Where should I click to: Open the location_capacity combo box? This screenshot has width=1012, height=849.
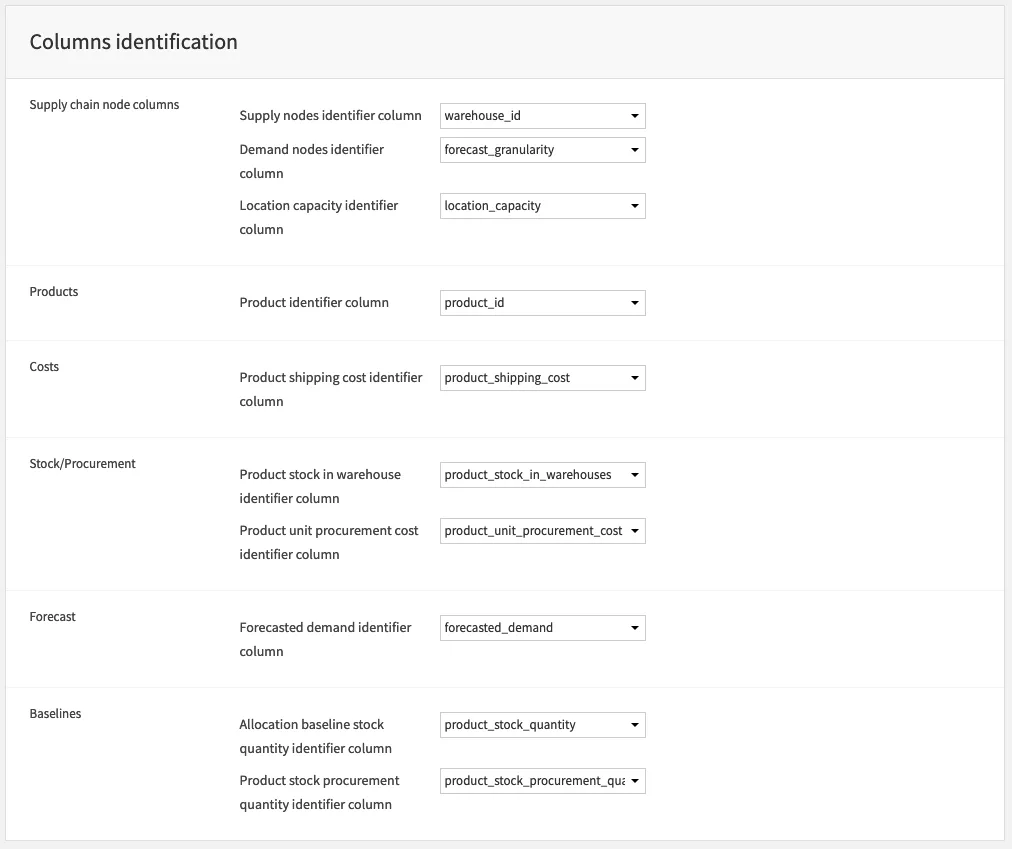point(542,206)
